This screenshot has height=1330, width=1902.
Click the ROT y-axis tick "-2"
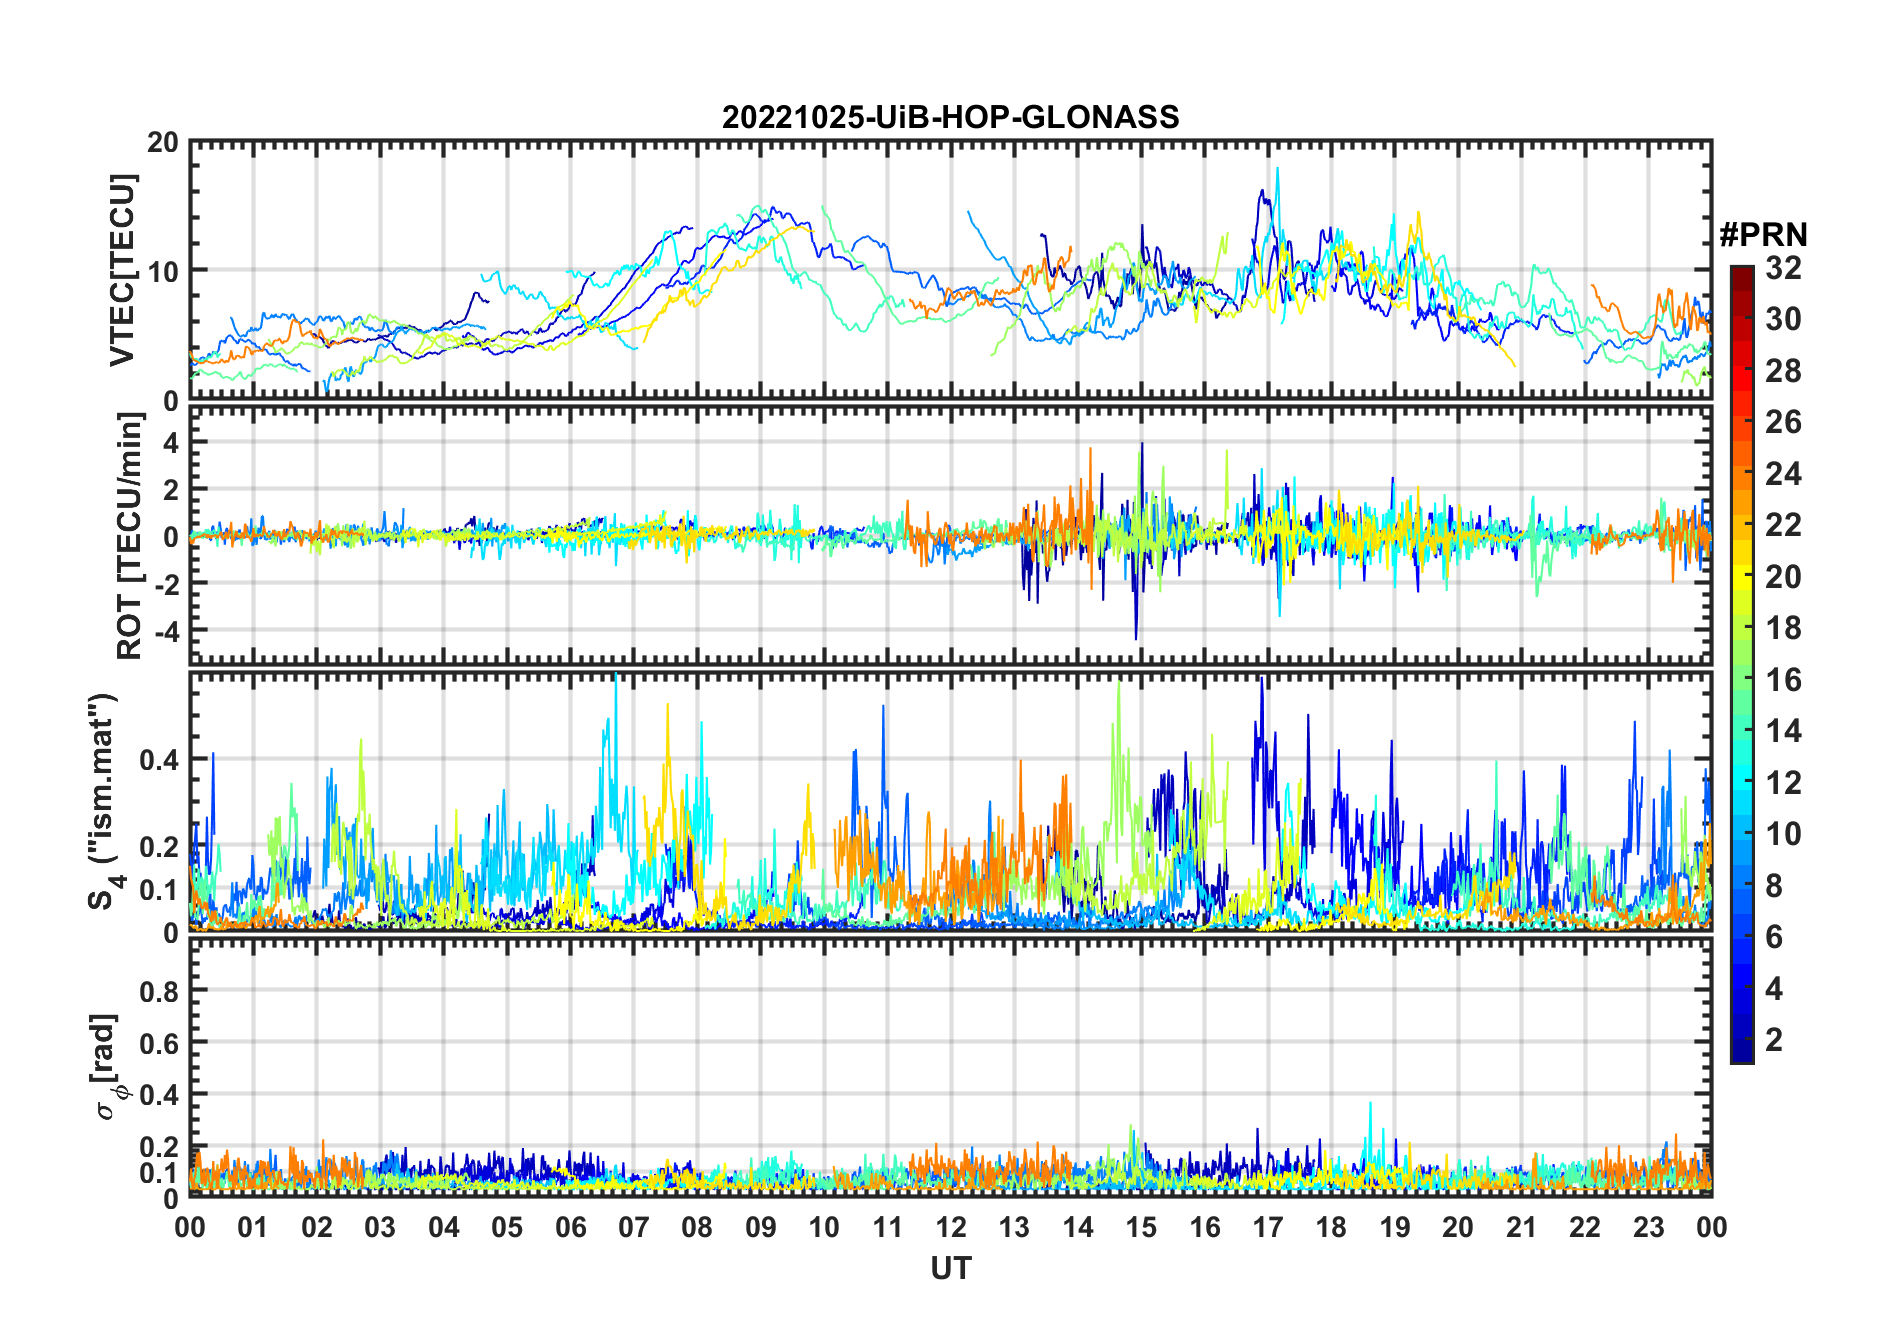[x=167, y=583]
